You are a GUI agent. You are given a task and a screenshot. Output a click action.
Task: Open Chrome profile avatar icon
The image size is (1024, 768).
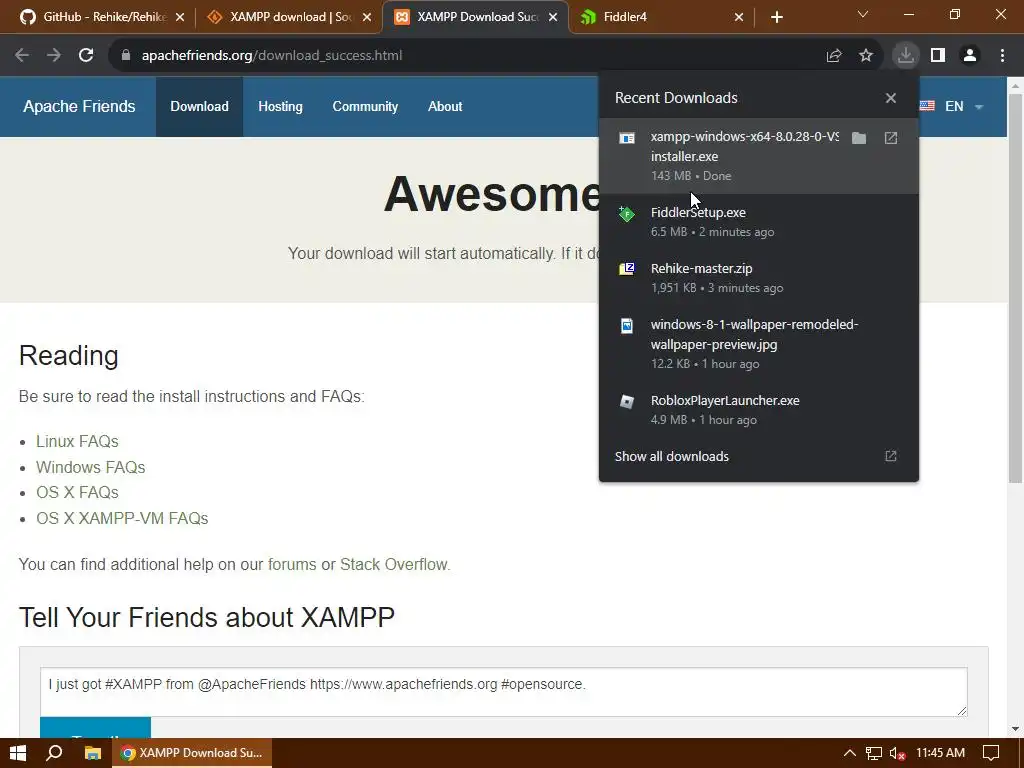[x=970, y=56]
